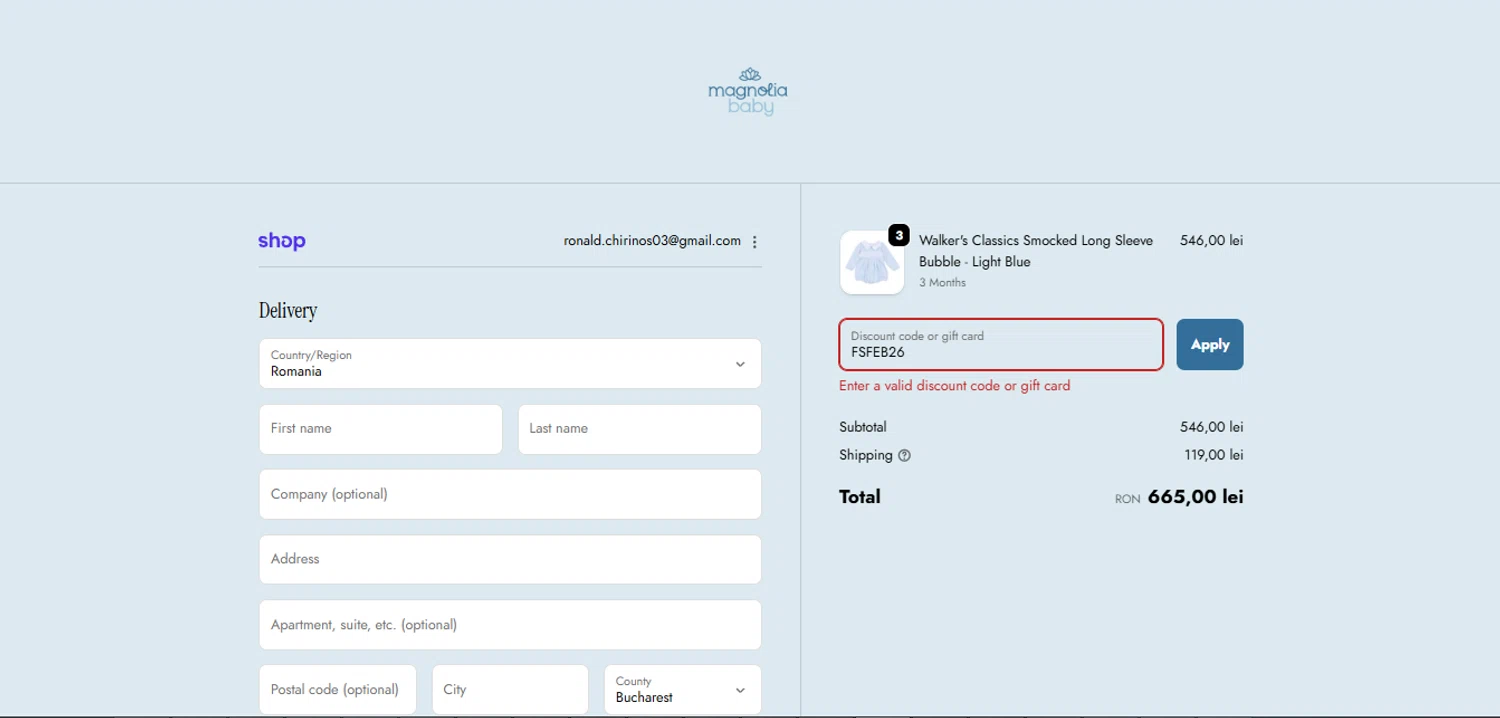The width and height of the screenshot is (1500, 718).
Task: Click the Delivery heading
Action: (288, 310)
